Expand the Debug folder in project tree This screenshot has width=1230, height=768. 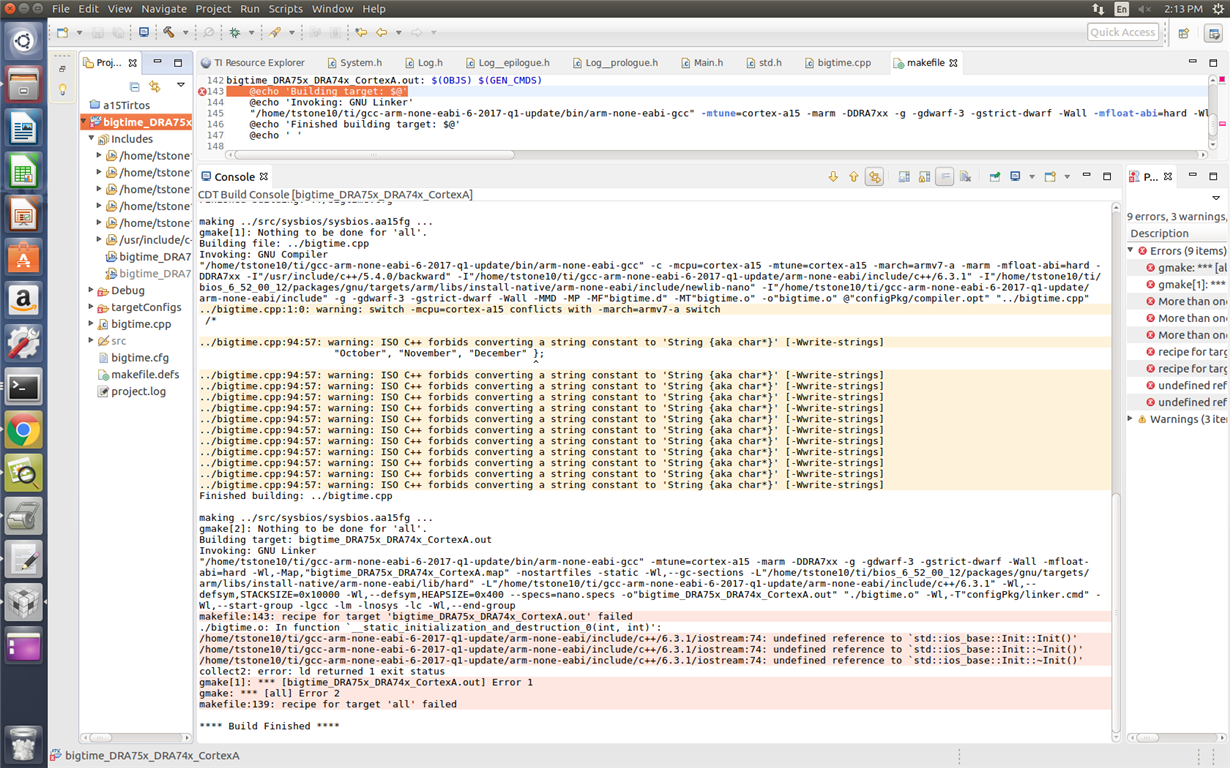pos(91,290)
